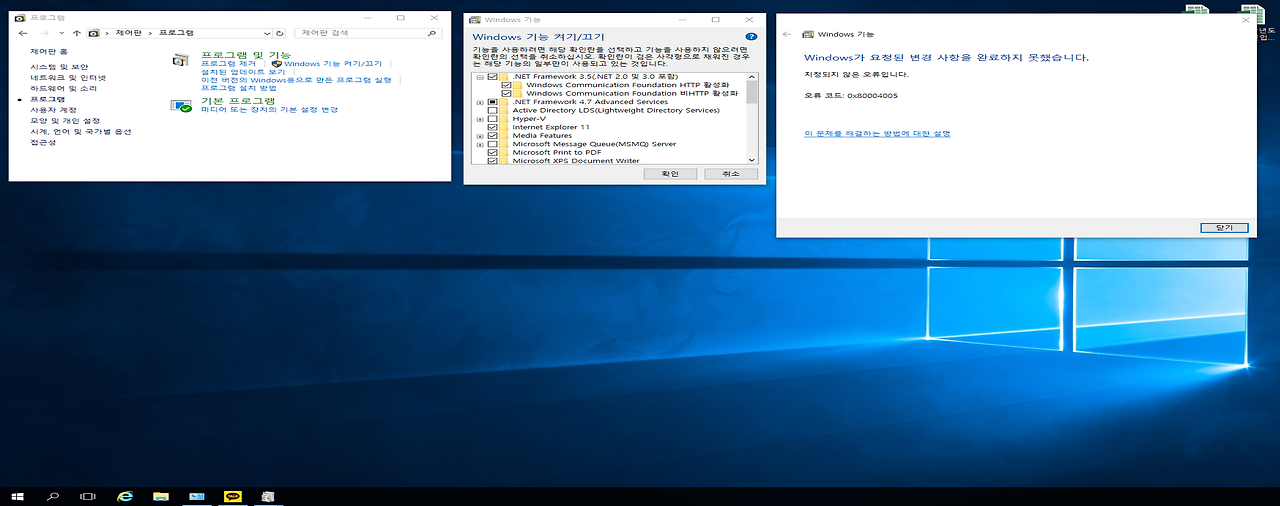Screen dimensions: 1280x506
Task: Open Task View from taskbar
Action: (88, 496)
